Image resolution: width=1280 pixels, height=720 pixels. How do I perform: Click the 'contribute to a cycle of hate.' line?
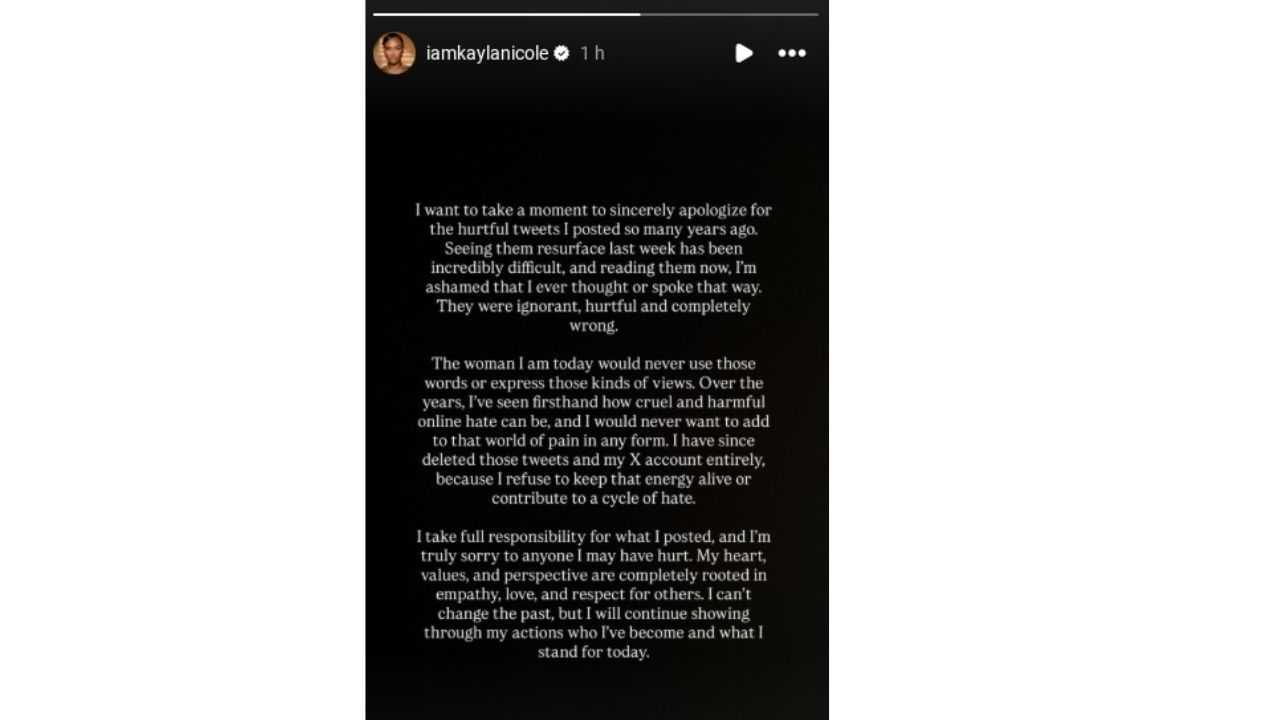pos(594,498)
